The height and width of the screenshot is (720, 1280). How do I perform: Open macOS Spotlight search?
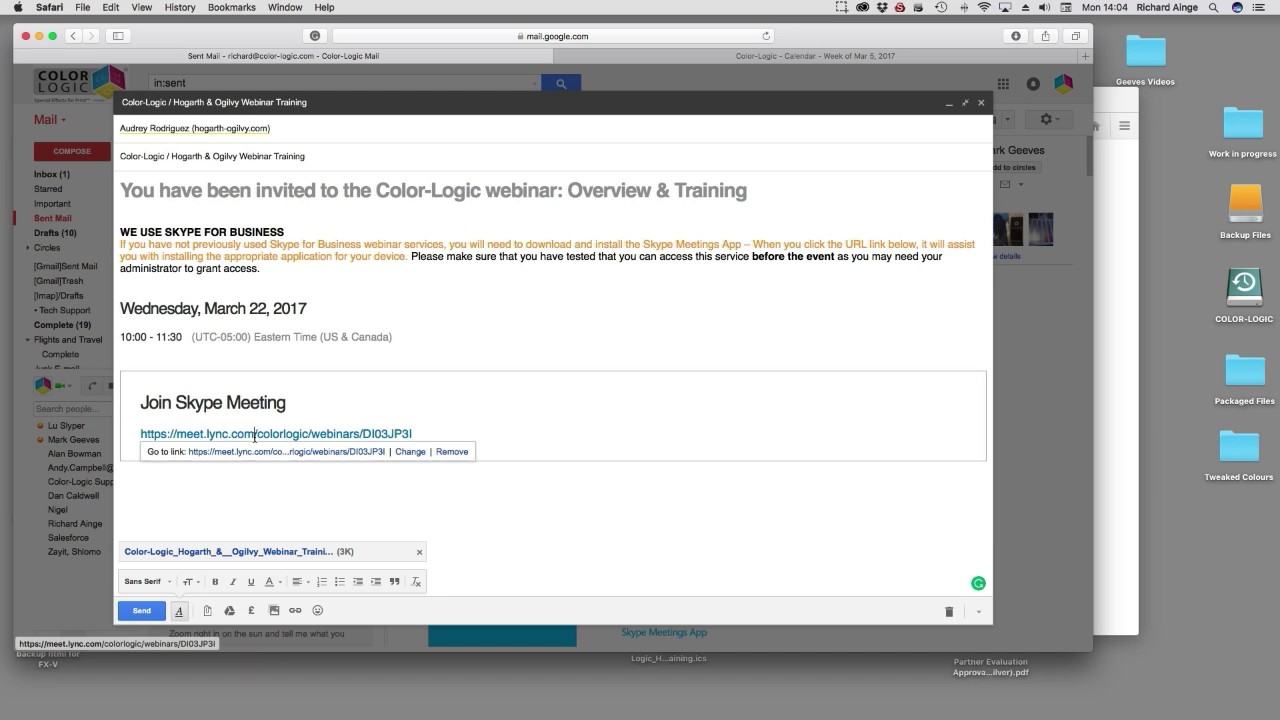tap(1214, 7)
